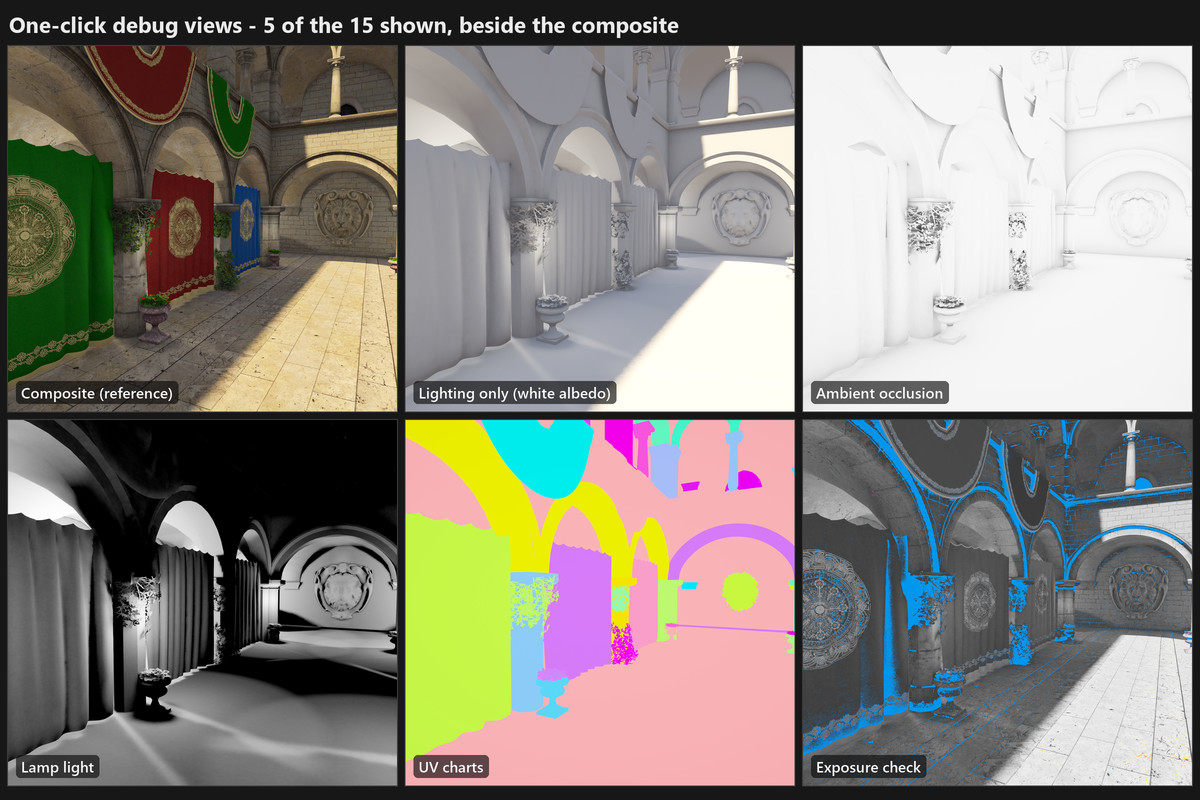
Task: Click the "Ambient occlusion" caption label
Action: tap(879, 393)
